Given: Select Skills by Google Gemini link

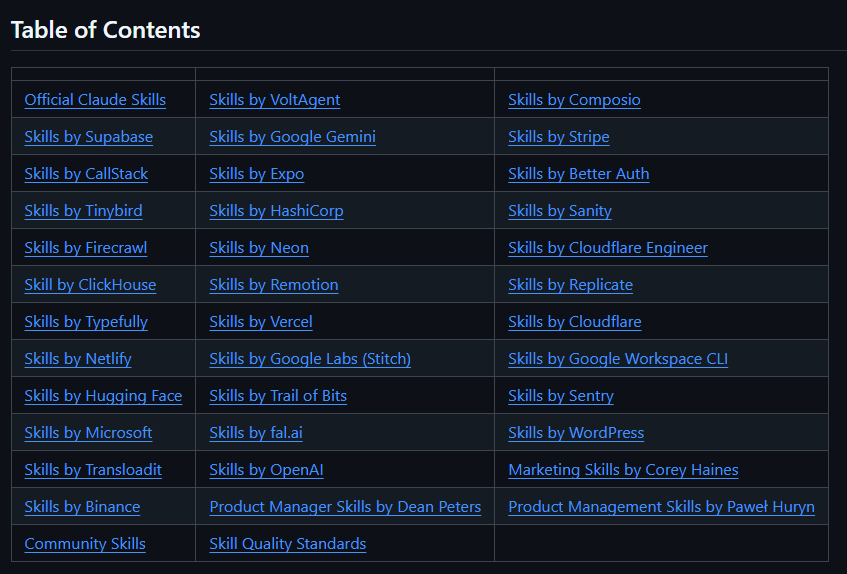Looking at the screenshot, I should pyautogui.click(x=292, y=137).
